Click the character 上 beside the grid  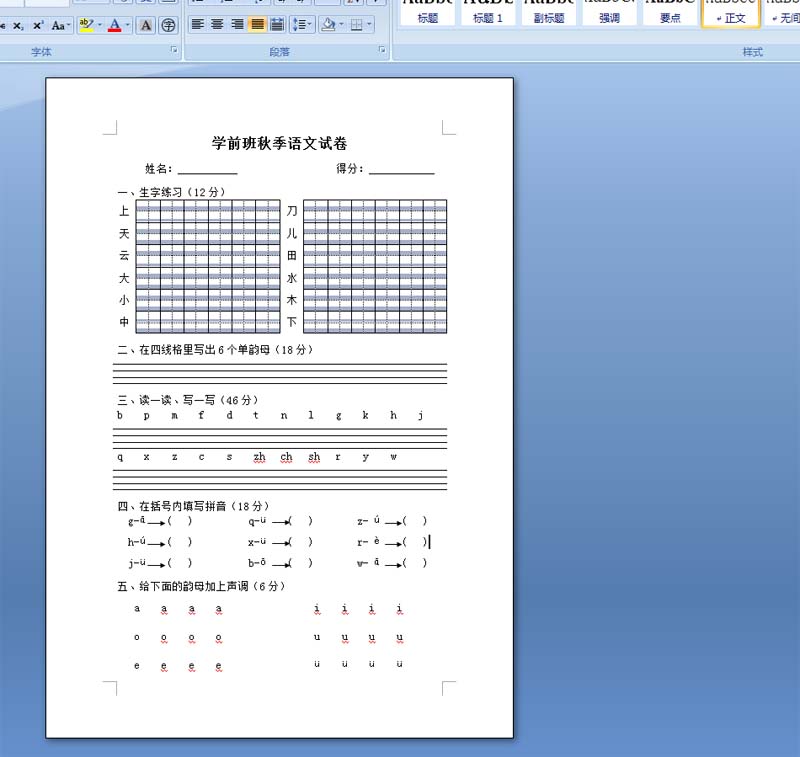124,211
